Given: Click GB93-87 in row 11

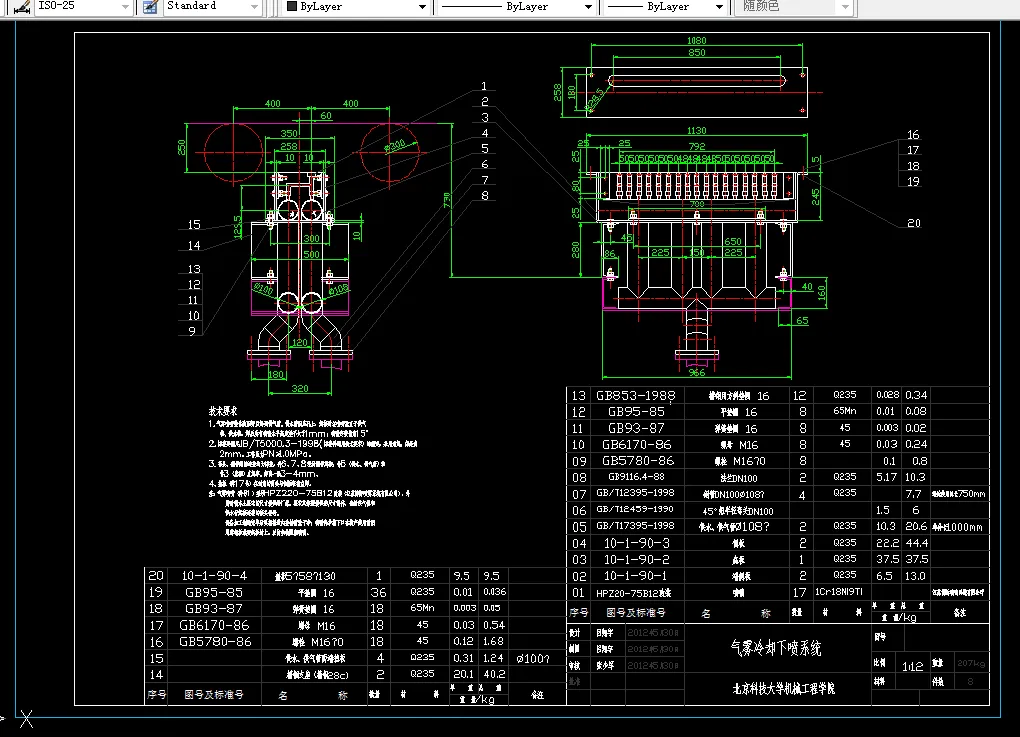Looking at the screenshot, I should pyautogui.click(x=636, y=428).
